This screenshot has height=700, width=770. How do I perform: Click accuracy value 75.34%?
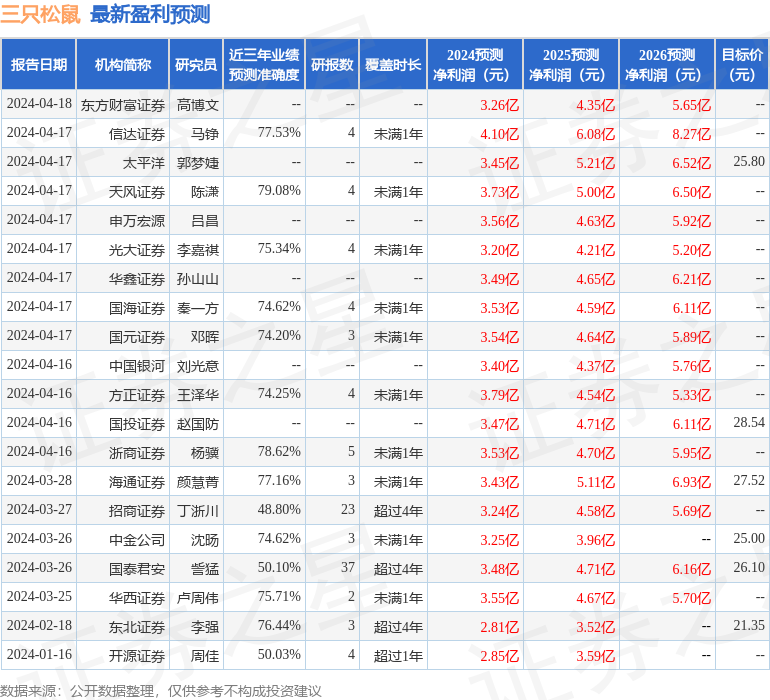(x=279, y=249)
